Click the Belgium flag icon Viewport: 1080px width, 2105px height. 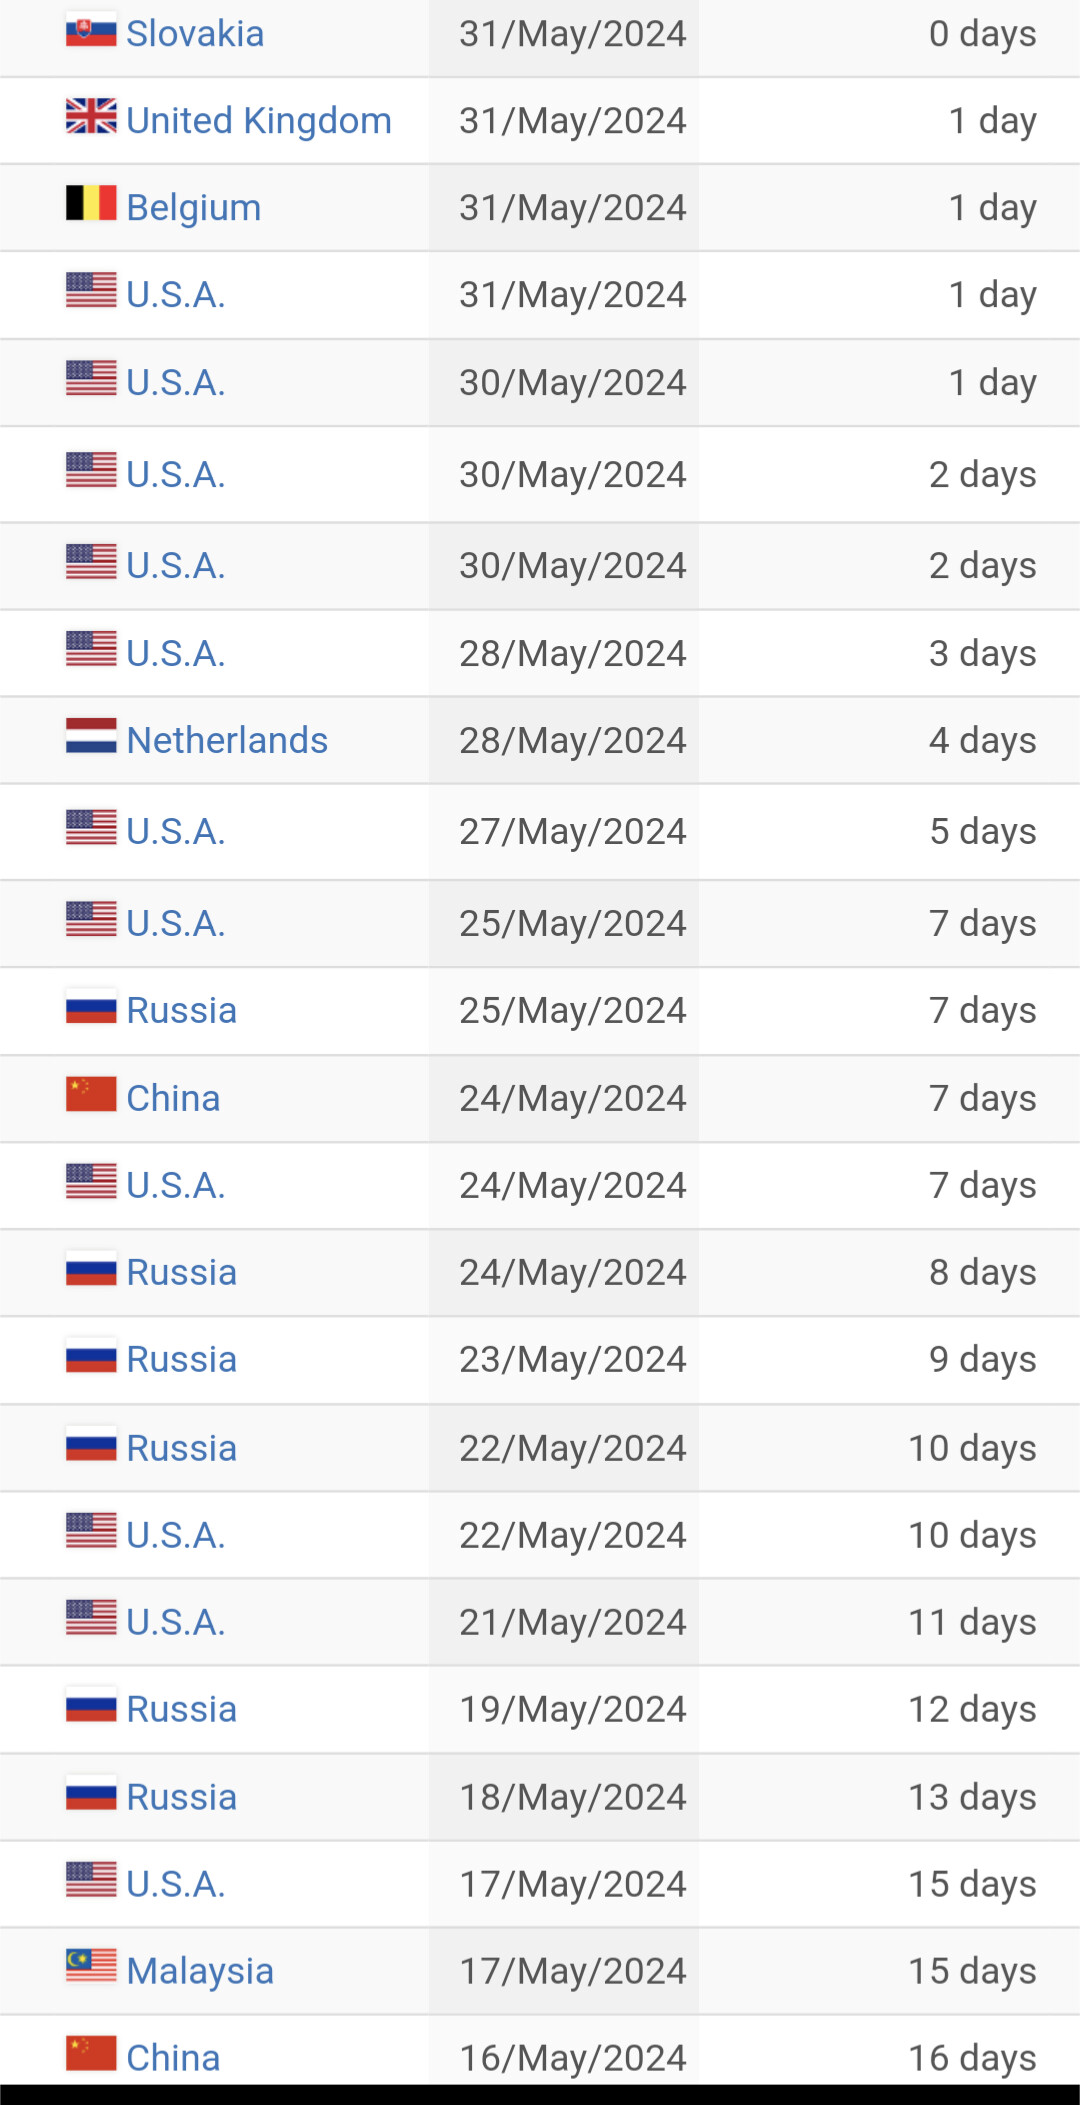click(91, 203)
